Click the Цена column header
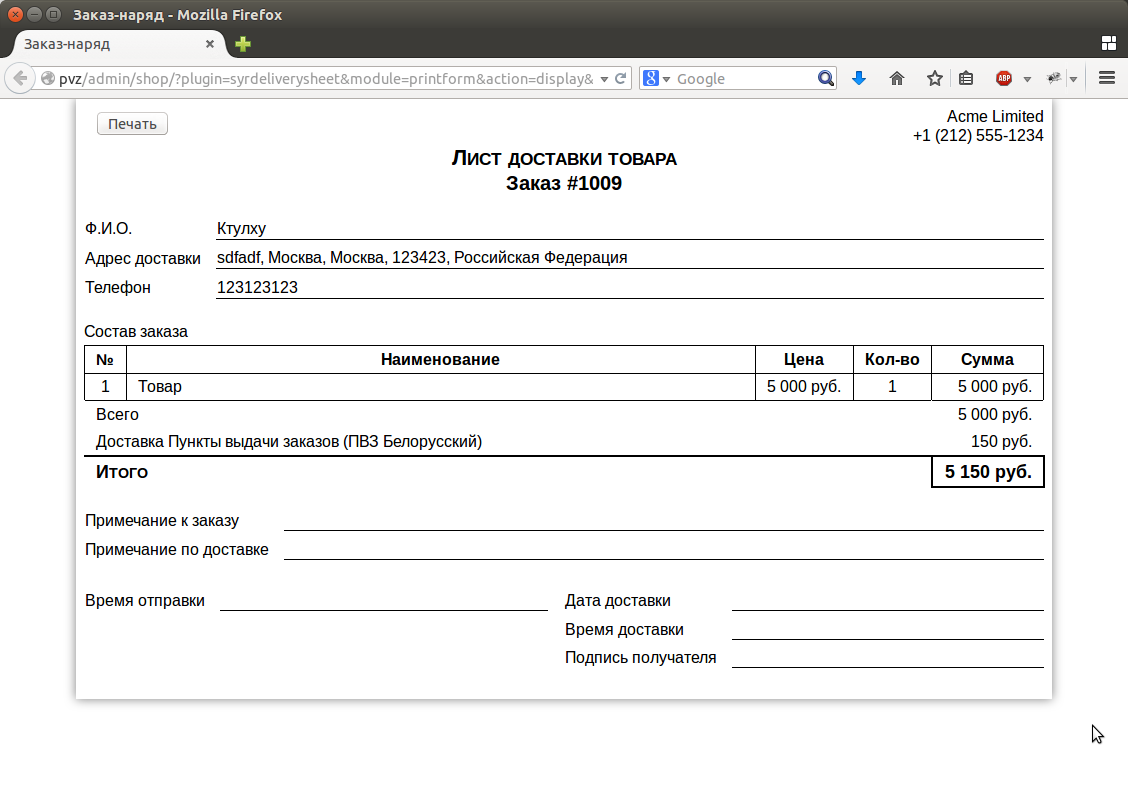This screenshot has width=1128, height=799. [x=804, y=360]
